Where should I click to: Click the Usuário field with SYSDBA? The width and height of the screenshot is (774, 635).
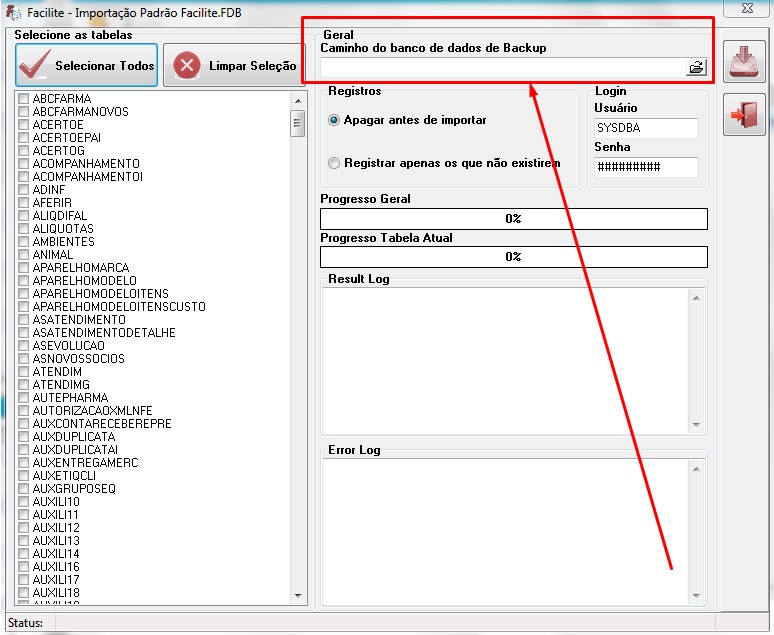pos(646,128)
